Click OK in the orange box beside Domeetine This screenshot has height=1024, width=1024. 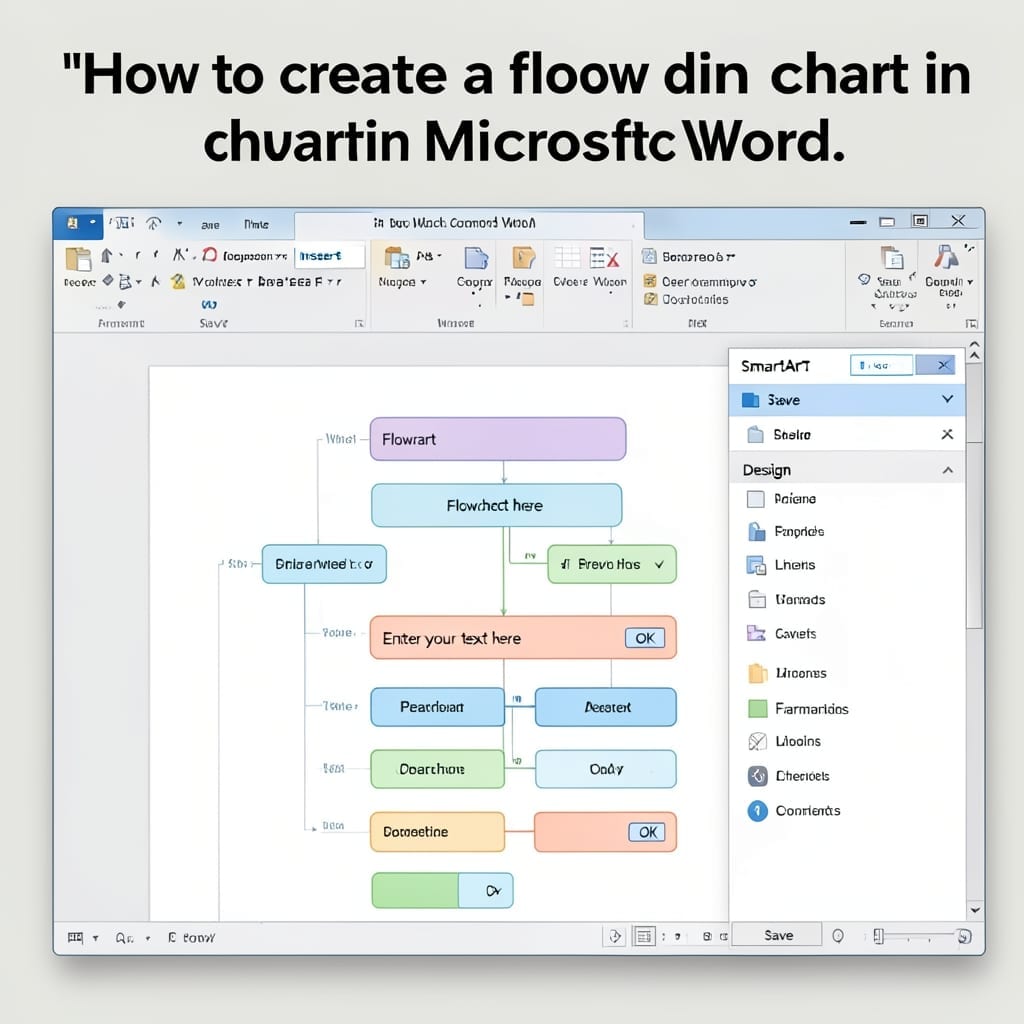coord(647,832)
